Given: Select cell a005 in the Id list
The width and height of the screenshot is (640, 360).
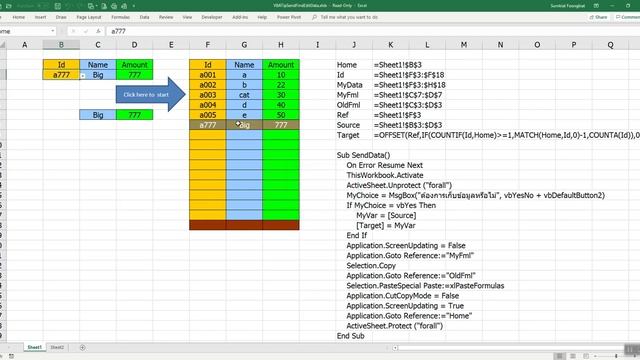Looking at the screenshot, I should [x=208, y=115].
